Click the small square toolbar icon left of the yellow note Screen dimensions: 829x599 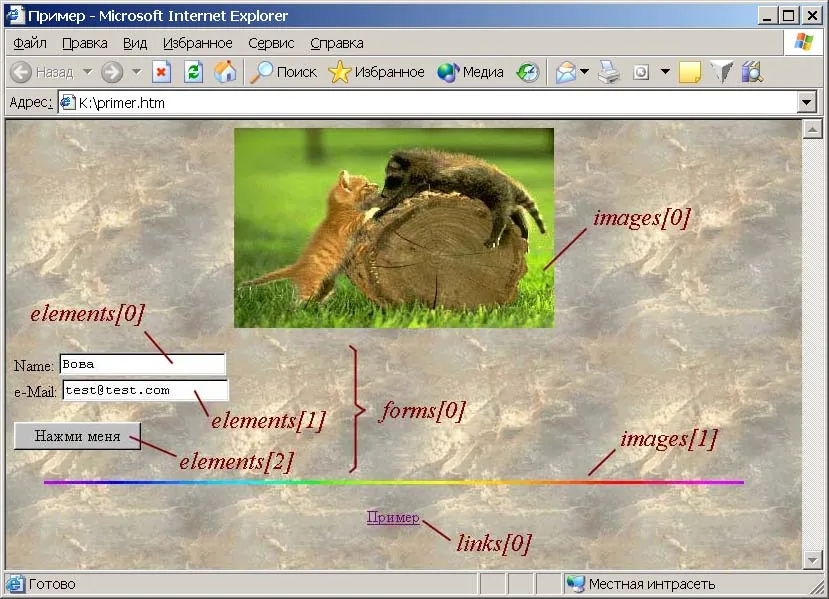641,72
